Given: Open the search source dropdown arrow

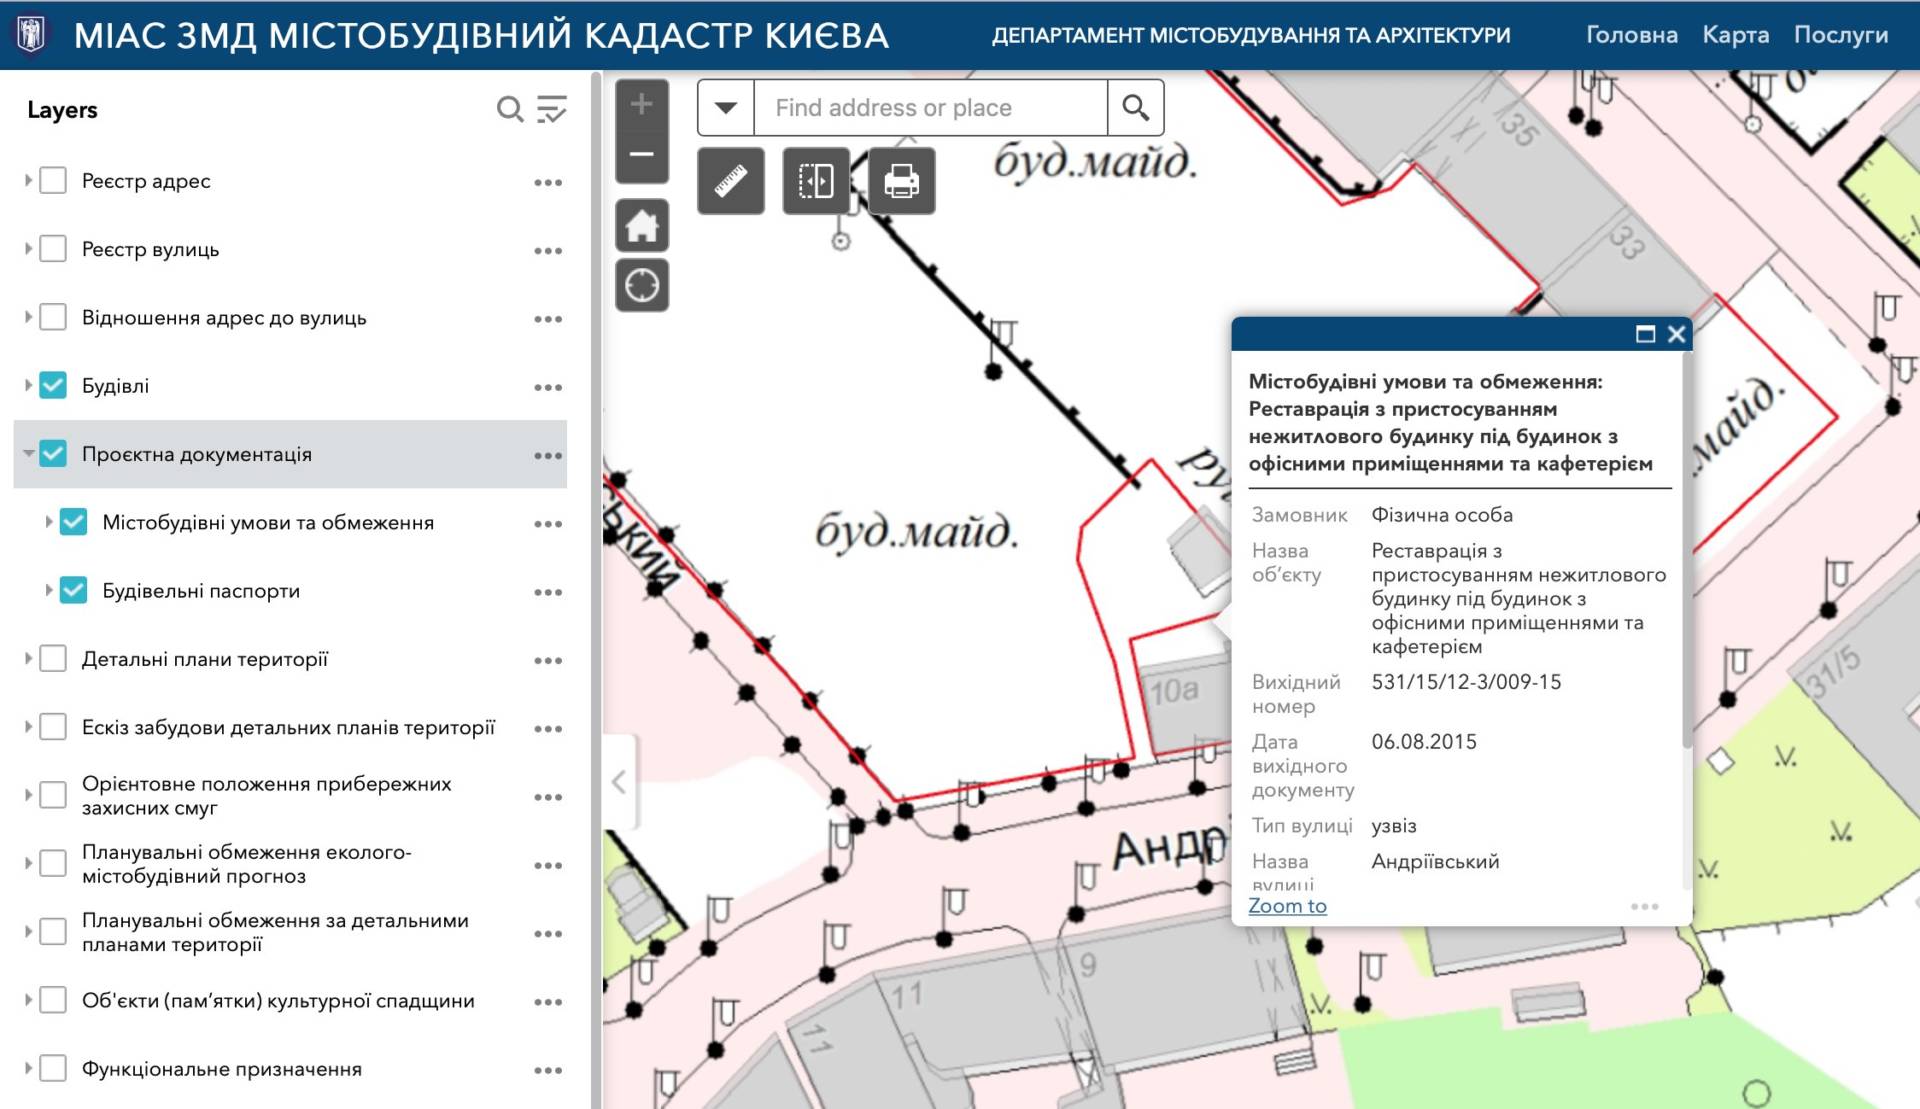Looking at the screenshot, I should 726,107.
